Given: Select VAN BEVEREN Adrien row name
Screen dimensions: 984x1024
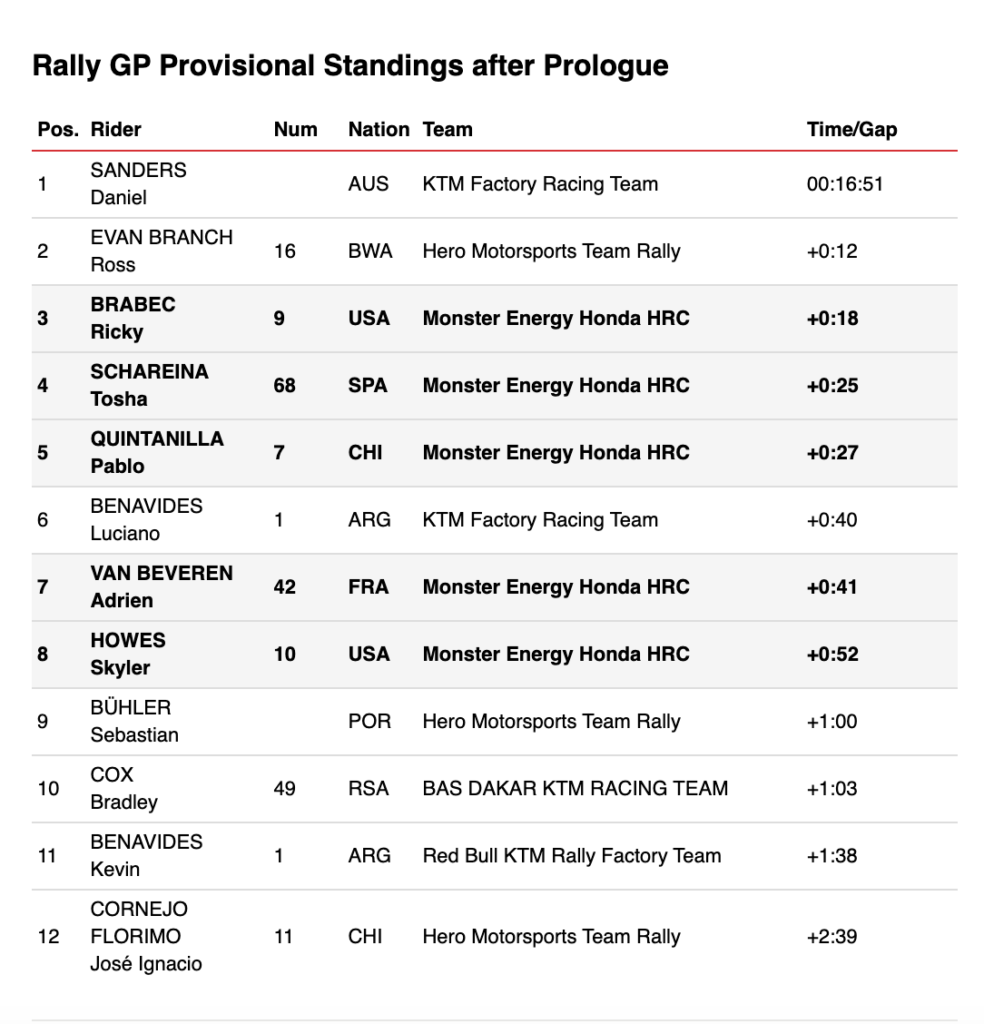Looking at the screenshot, I should [161, 586].
